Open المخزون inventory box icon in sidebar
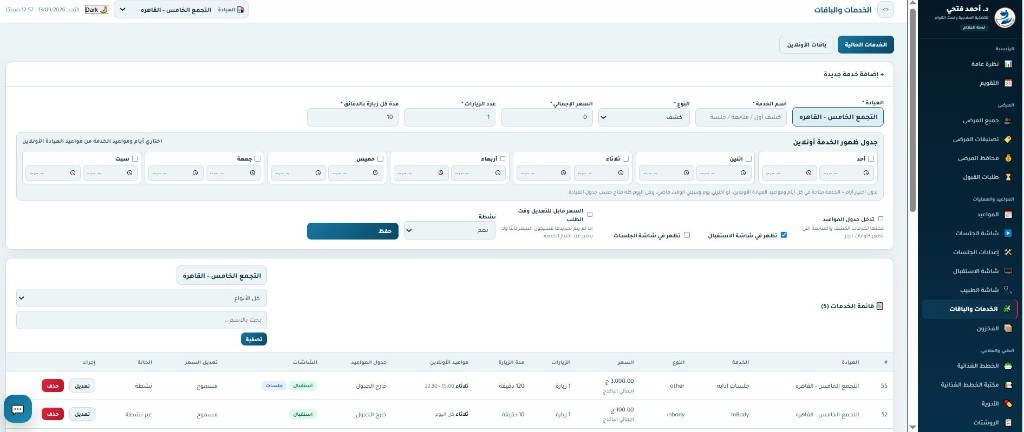The image size is (1024, 432). pos(1008,328)
